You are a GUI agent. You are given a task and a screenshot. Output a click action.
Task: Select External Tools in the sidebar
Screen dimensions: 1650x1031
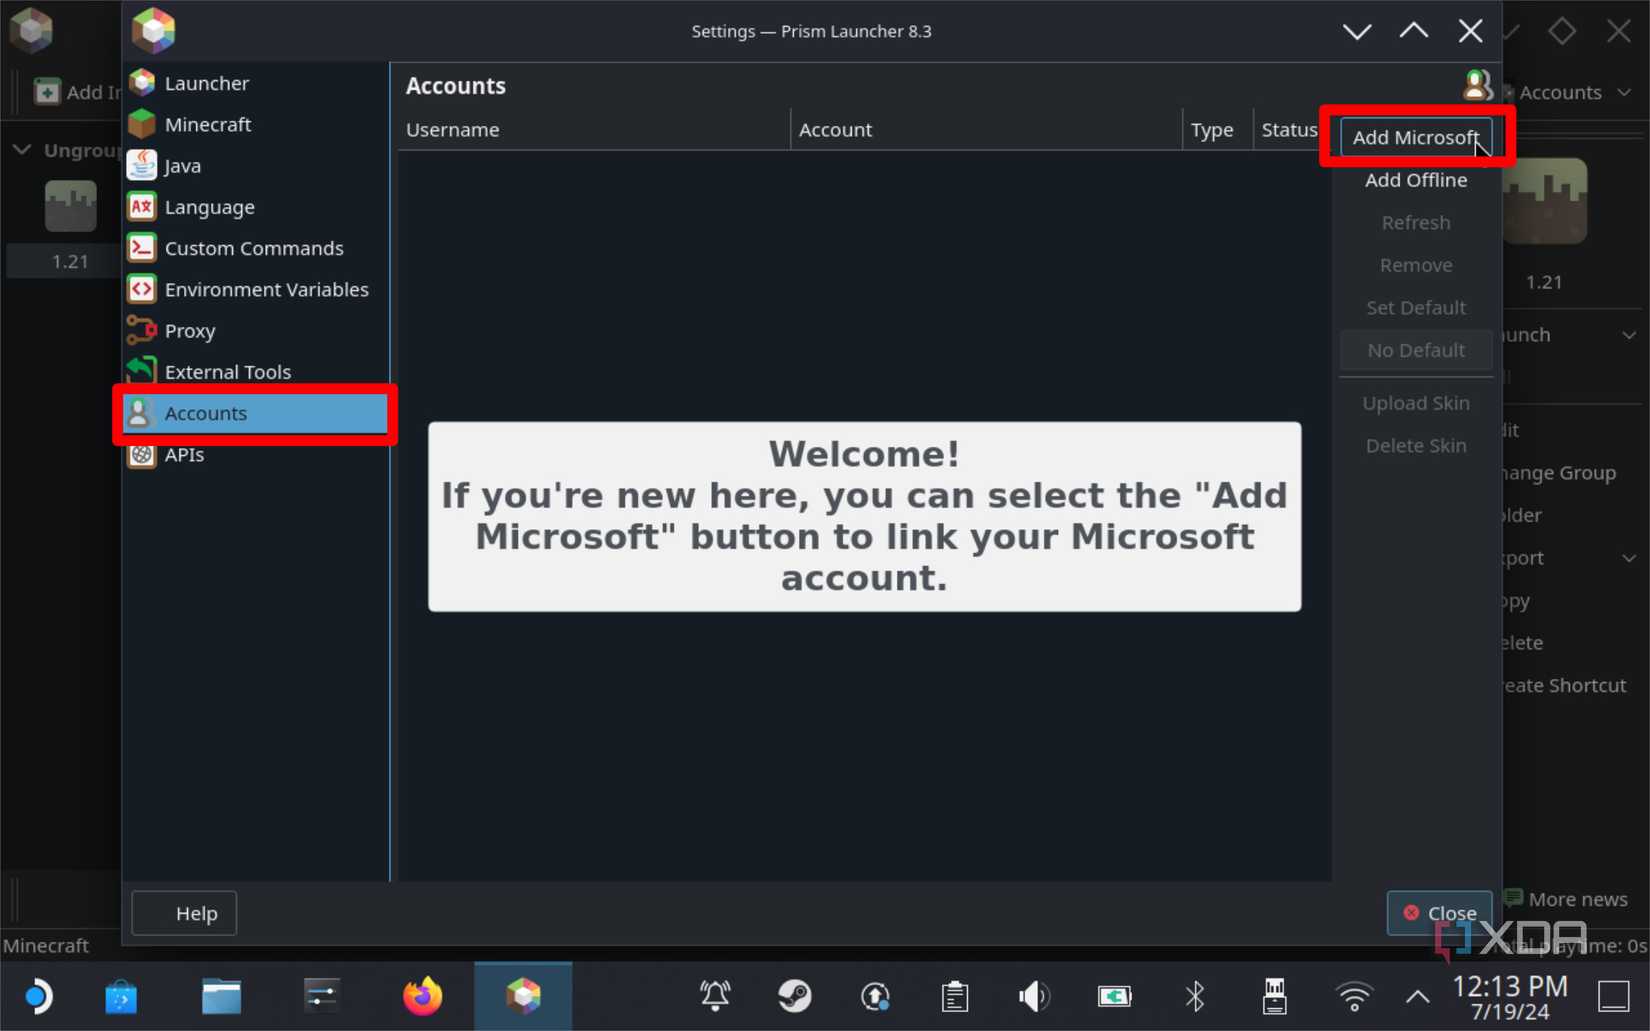(256, 371)
